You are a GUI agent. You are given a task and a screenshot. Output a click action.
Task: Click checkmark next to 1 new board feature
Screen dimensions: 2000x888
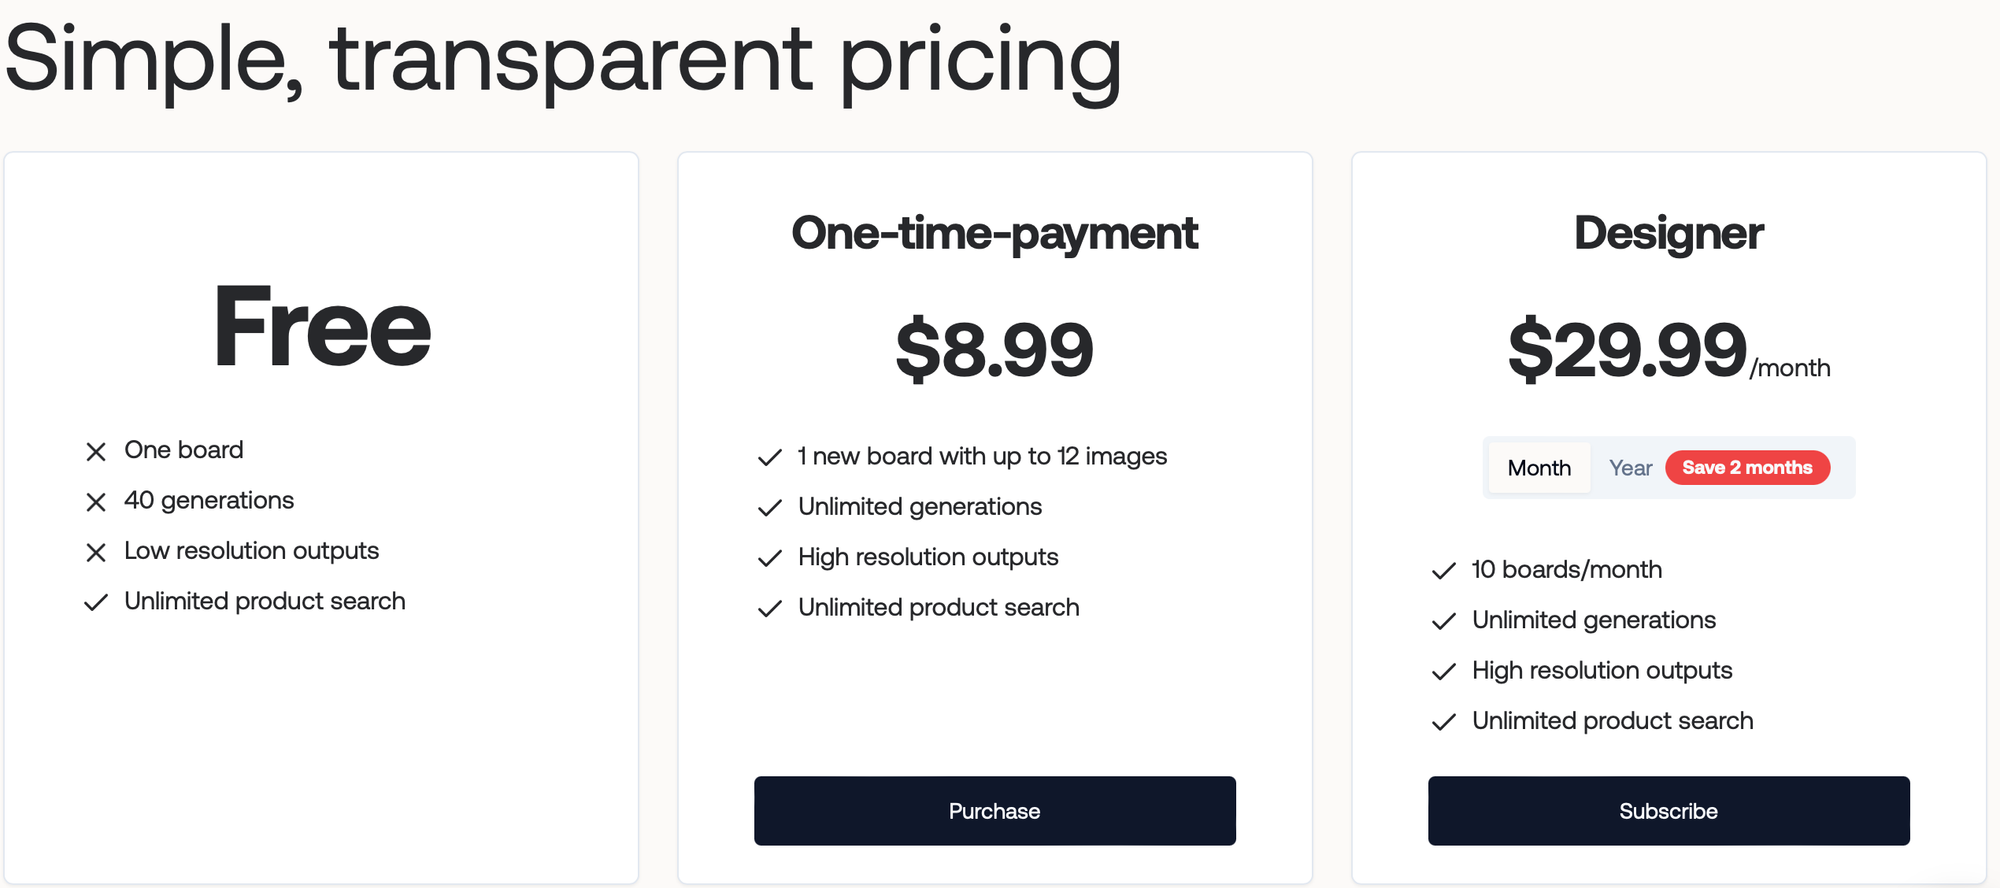(769, 458)
